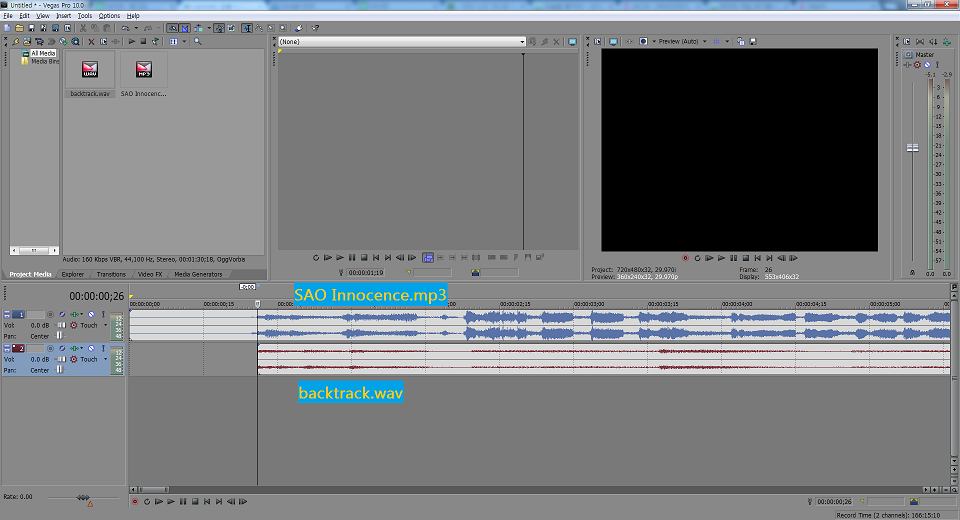960x520 pixels.
Task: Click the timeline horizontal scrollbar thumb
Action: pyautogui.click(x=154, y=489)
